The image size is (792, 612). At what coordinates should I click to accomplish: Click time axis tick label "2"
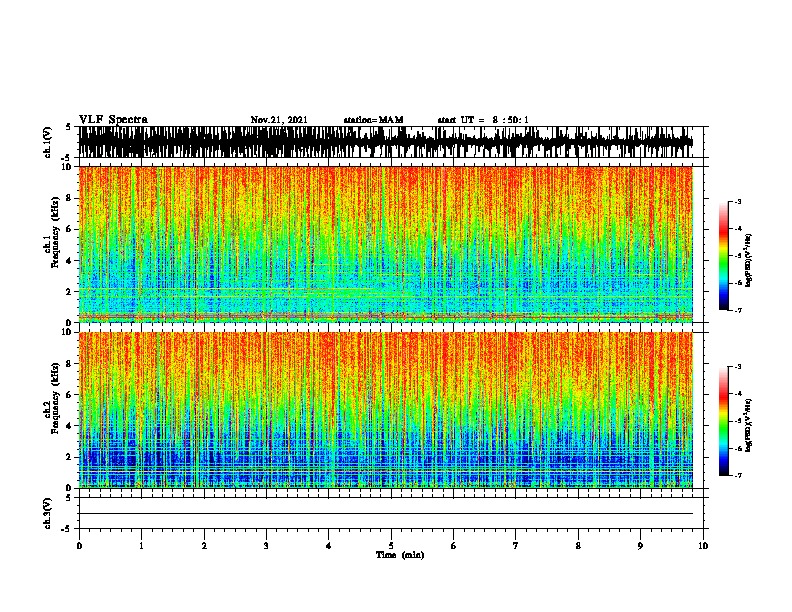(204, 546)
